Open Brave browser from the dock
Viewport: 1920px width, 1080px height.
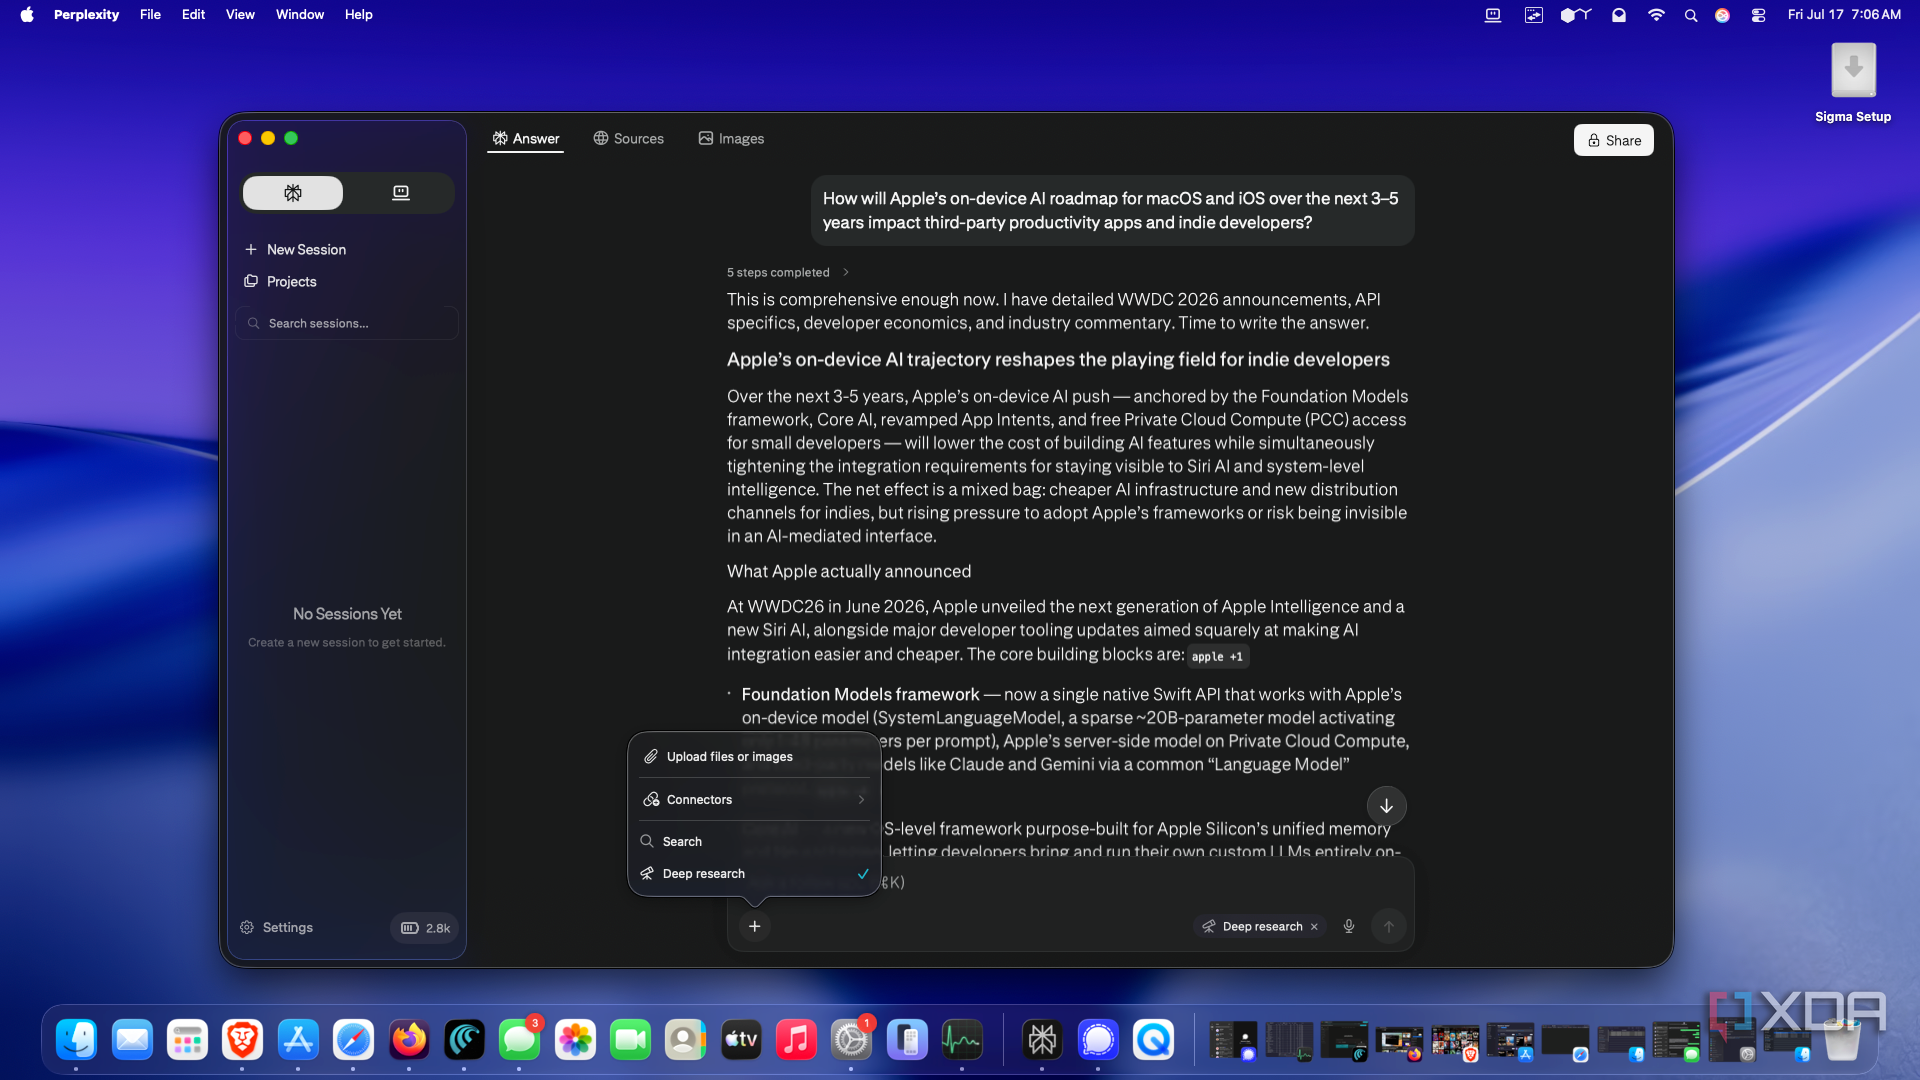(243, 1041)
